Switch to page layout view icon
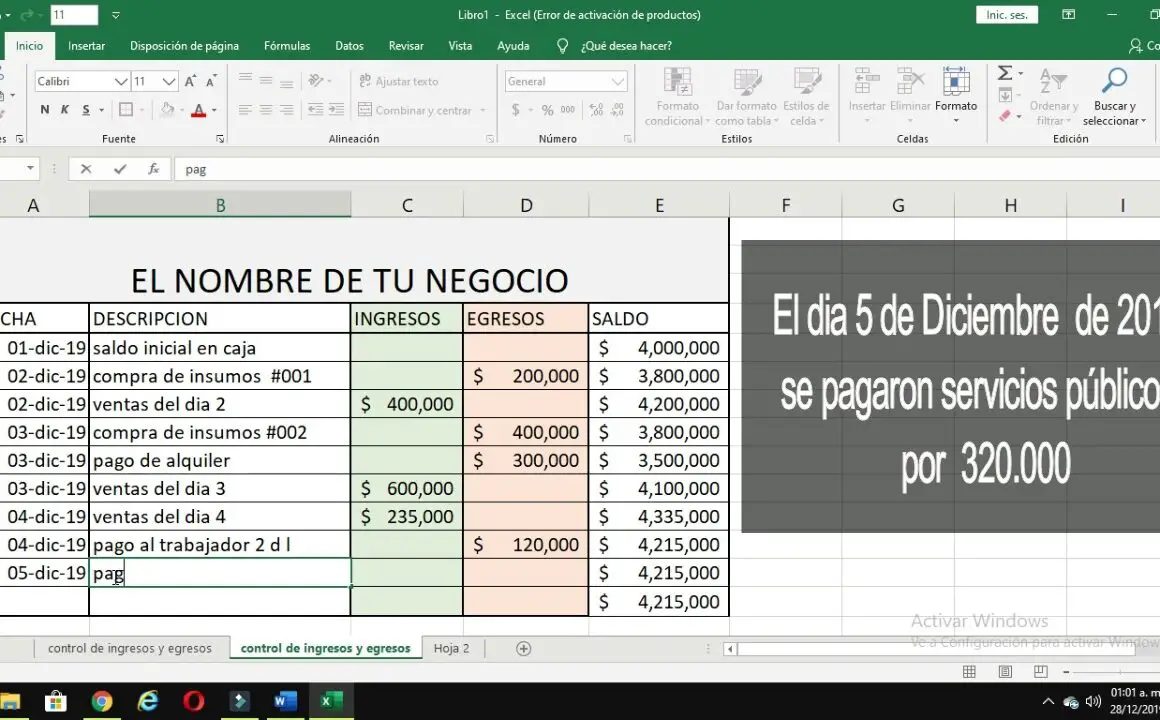The width and height of the screenshot is (1160, 720). [x=1005, y=672]
